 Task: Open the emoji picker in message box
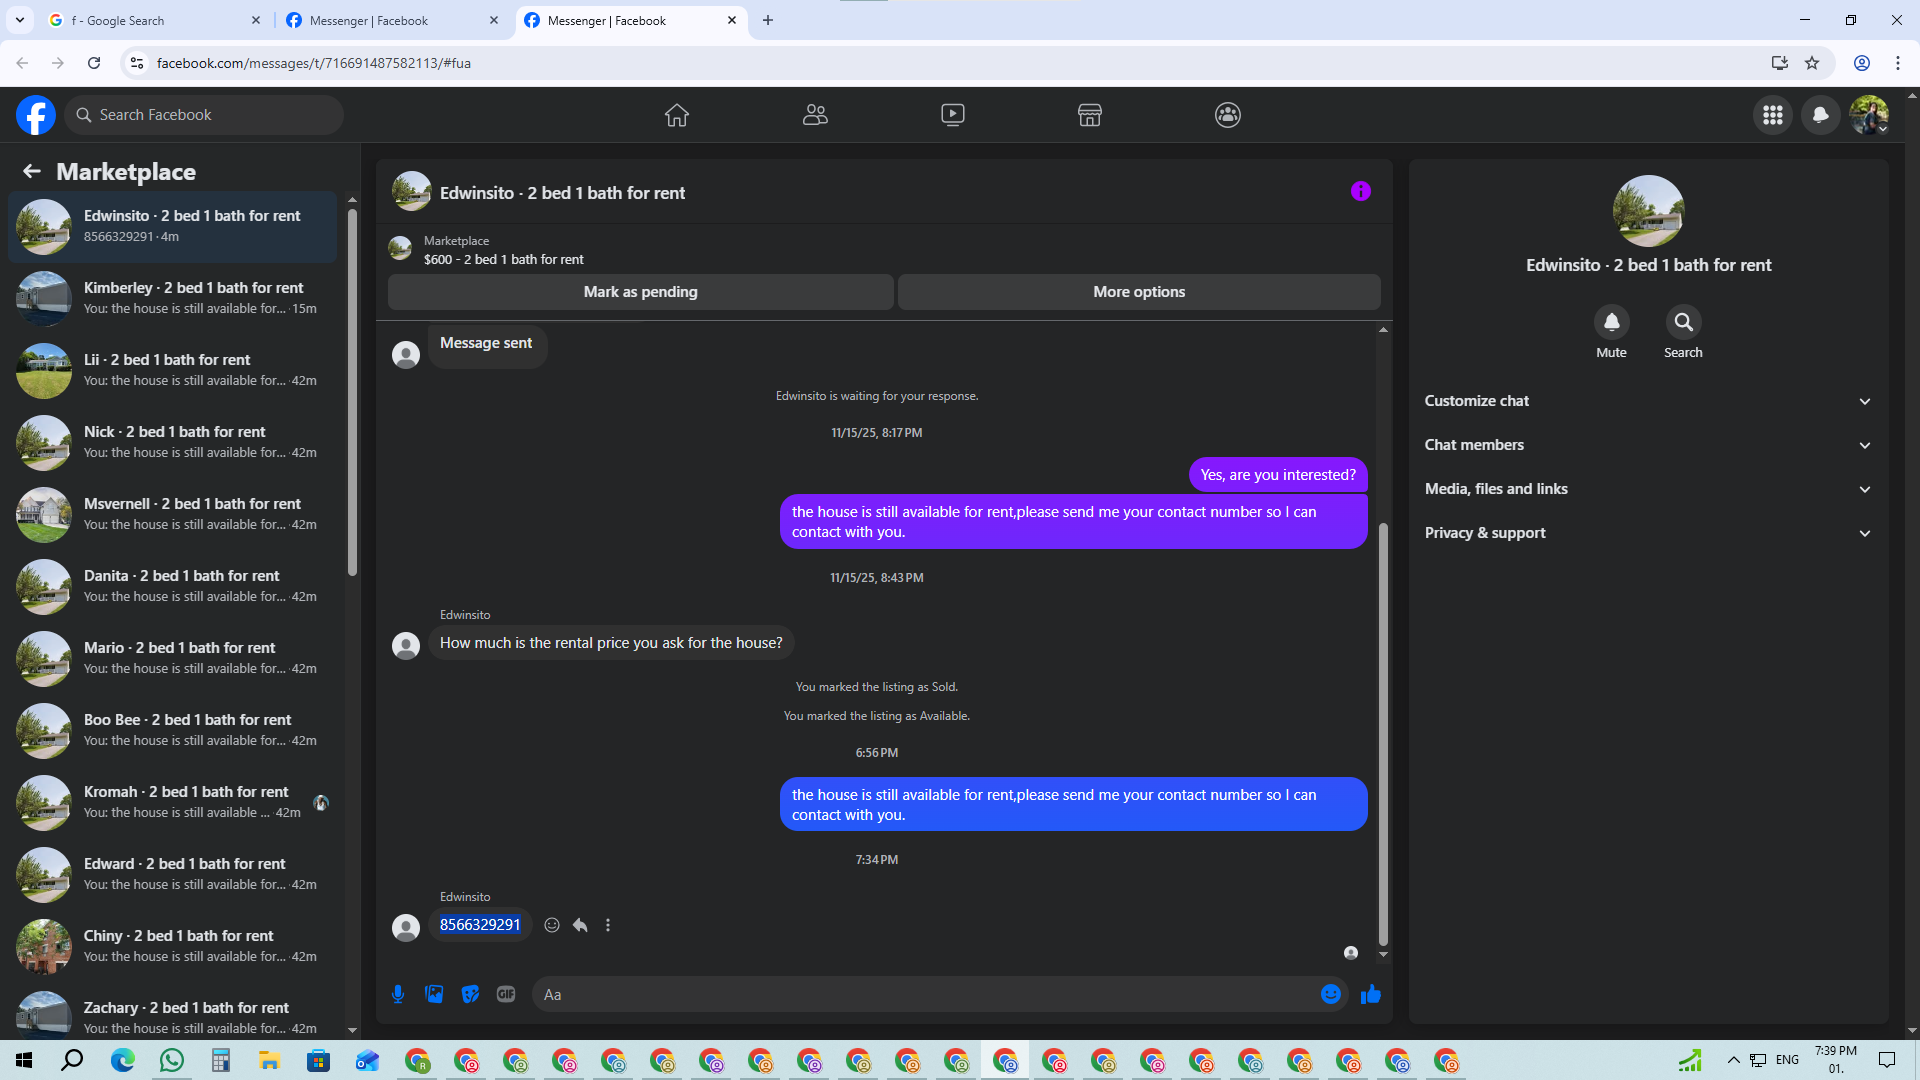pos(1330,994)
